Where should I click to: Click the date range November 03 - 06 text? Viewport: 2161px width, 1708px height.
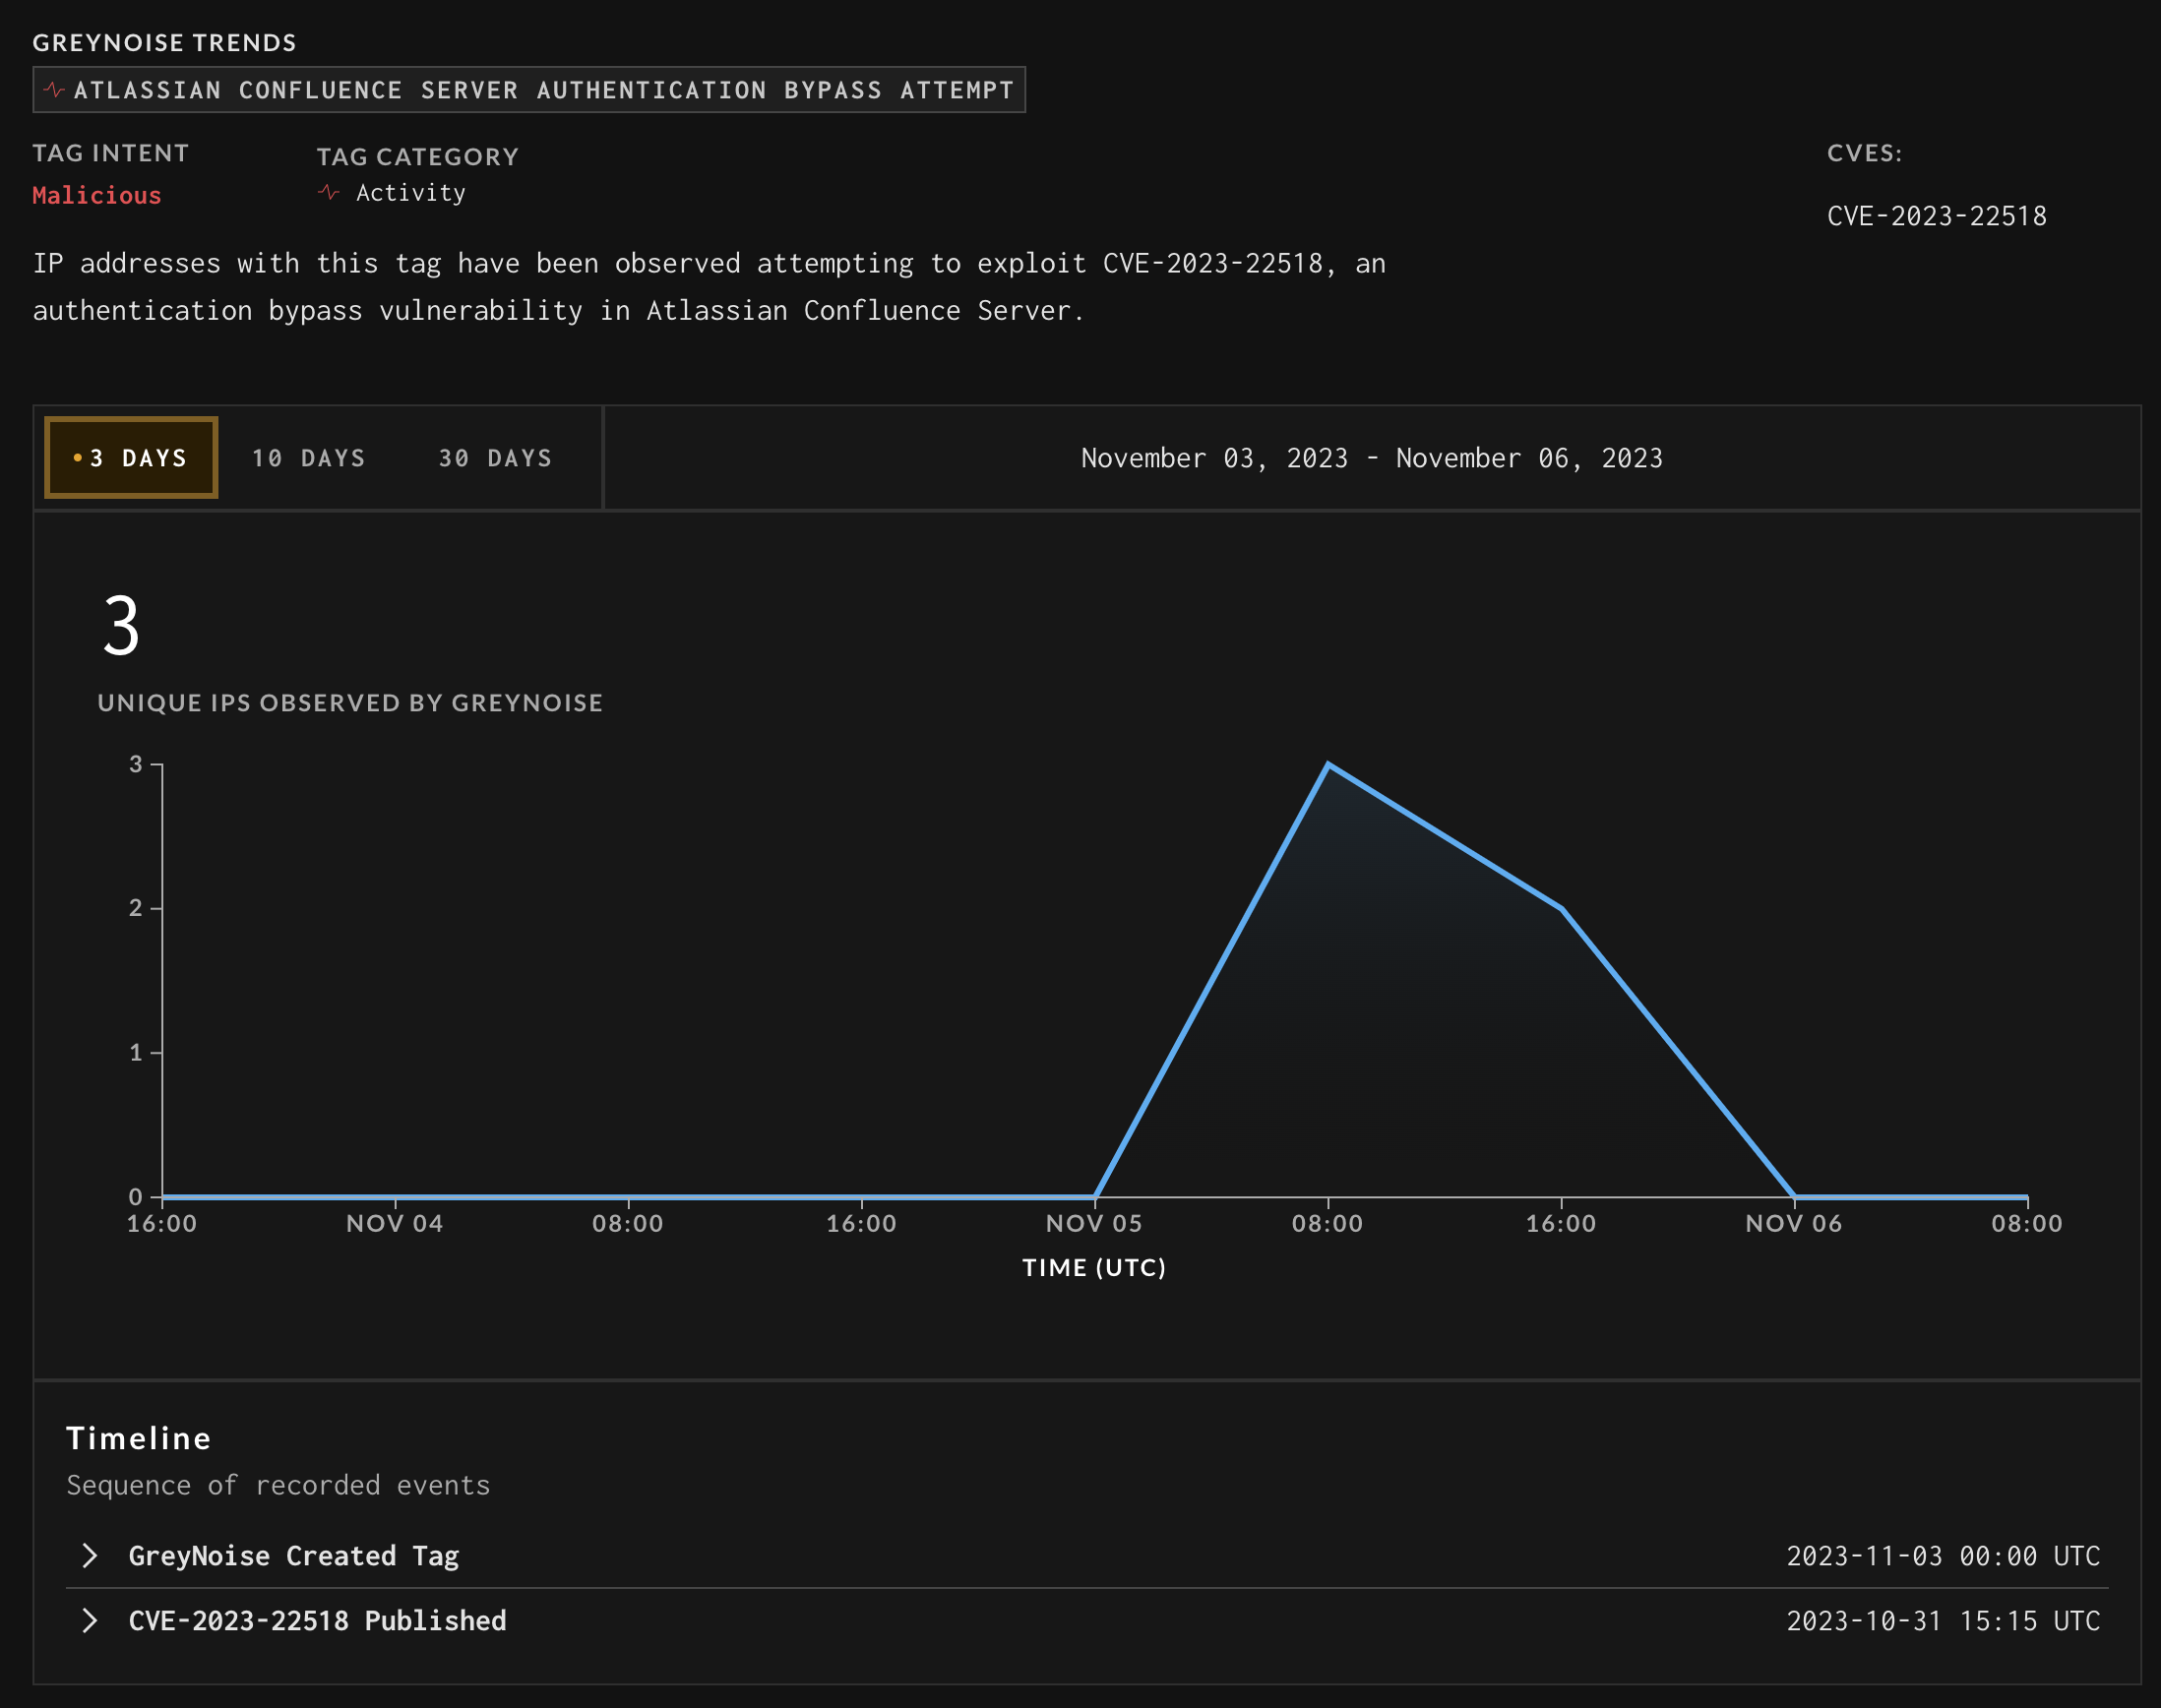pyautogui.click(x=1371, y=458)
